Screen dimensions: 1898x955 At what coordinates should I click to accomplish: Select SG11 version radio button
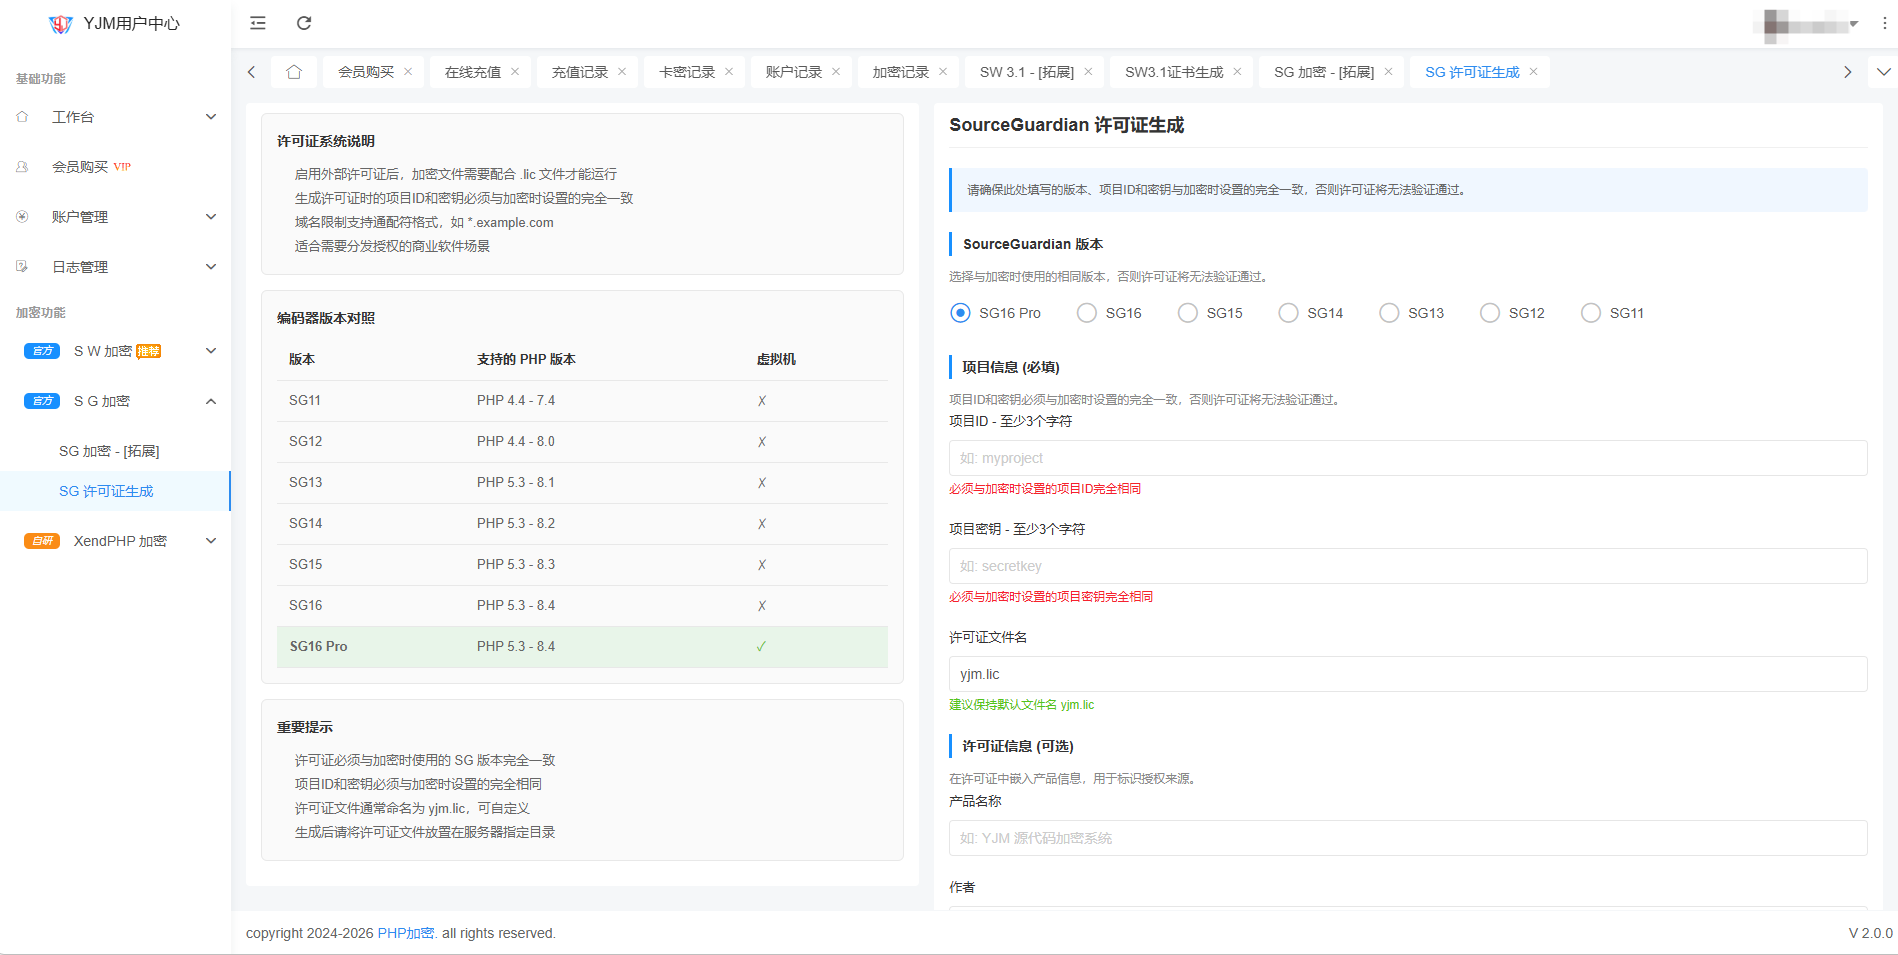(1591, 313)
